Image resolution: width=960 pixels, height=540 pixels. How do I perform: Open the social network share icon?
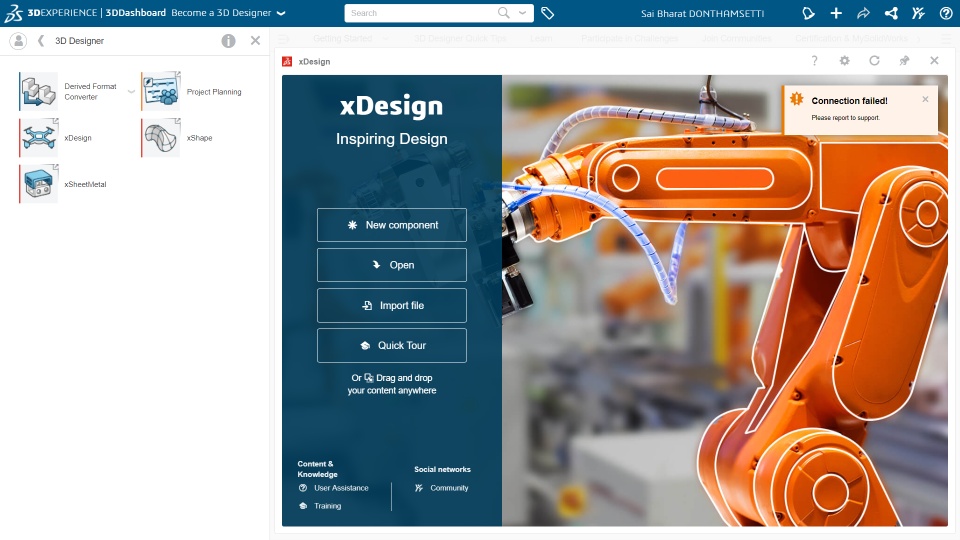pos(891,13)
